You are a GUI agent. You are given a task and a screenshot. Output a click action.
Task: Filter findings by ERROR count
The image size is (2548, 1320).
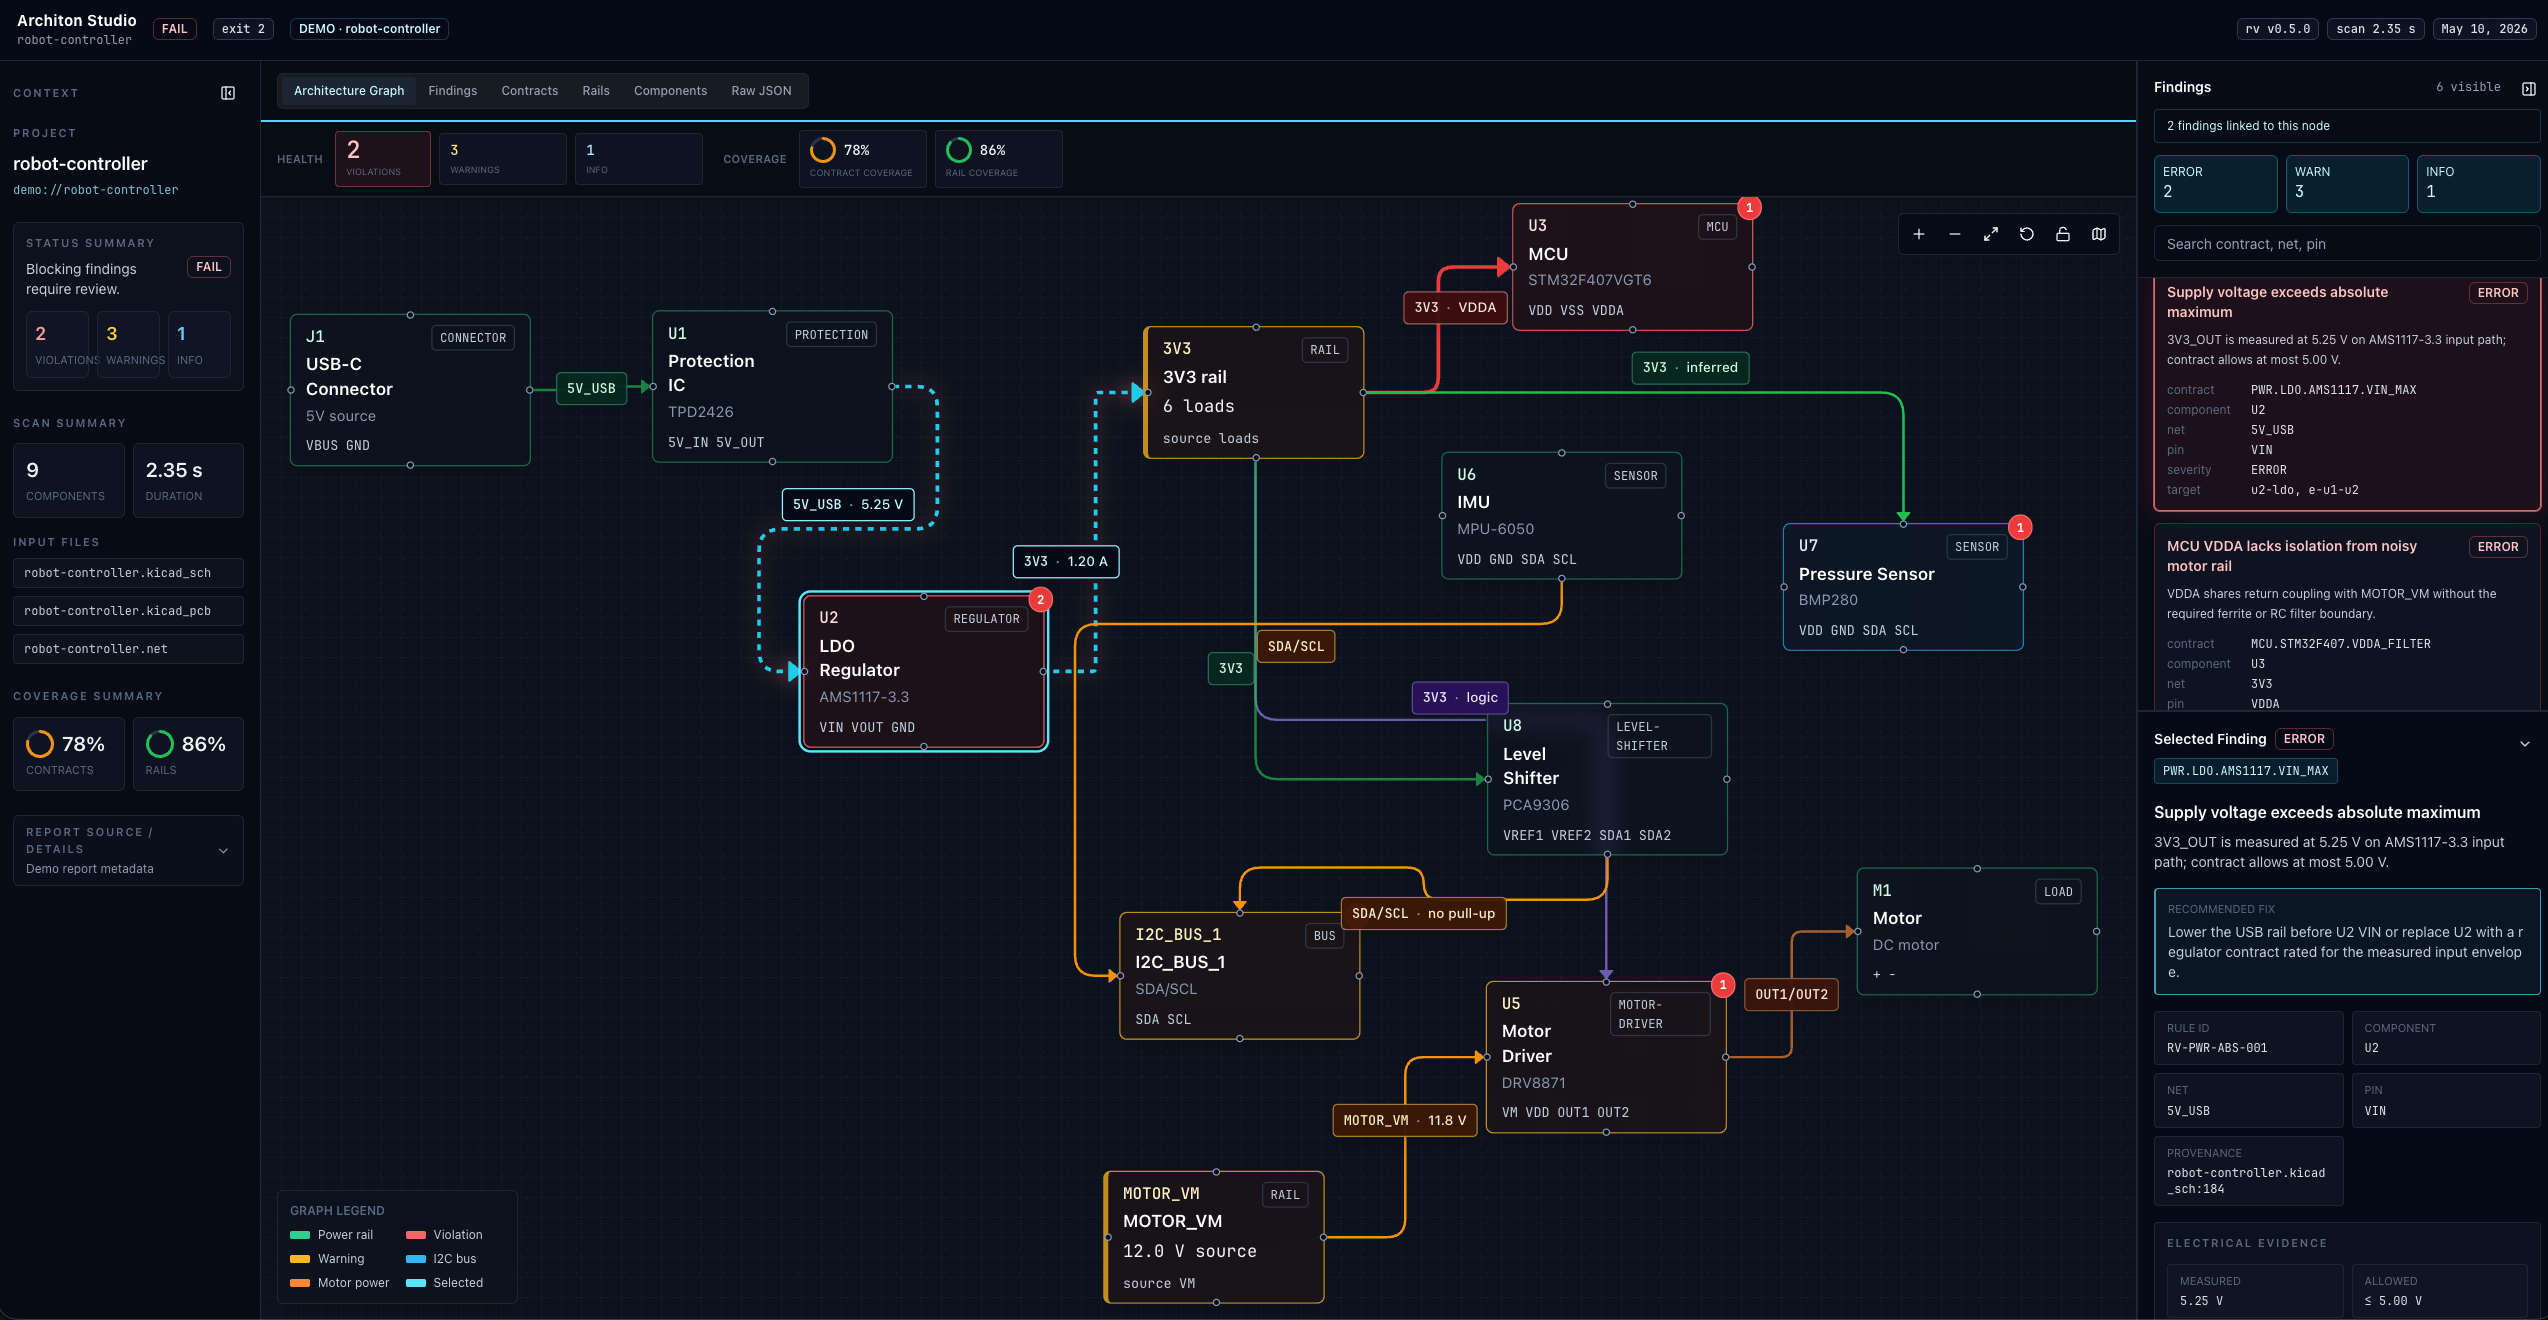tap(2215, 183)
